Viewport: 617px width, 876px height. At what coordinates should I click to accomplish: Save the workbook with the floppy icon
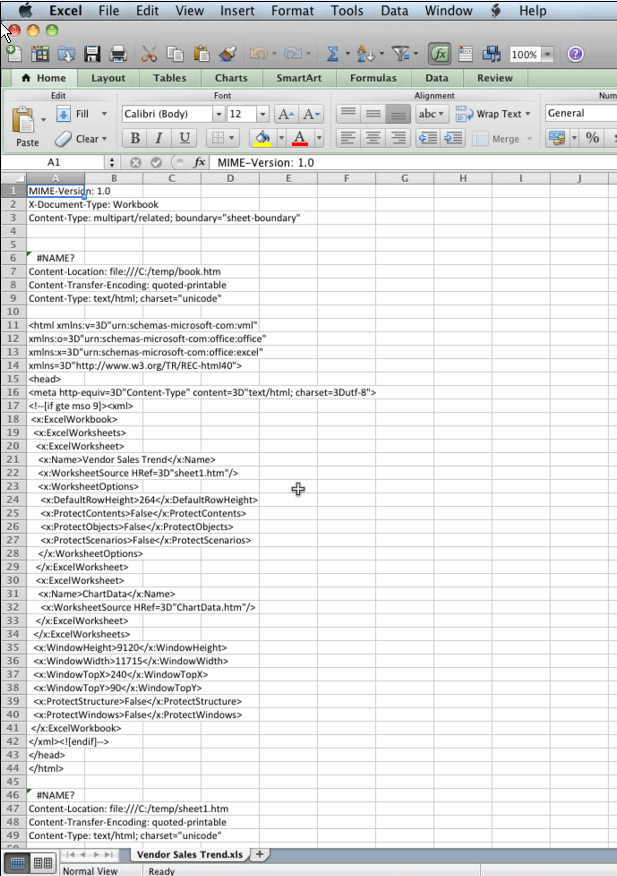pyautogui.click(x=92, y=54)
